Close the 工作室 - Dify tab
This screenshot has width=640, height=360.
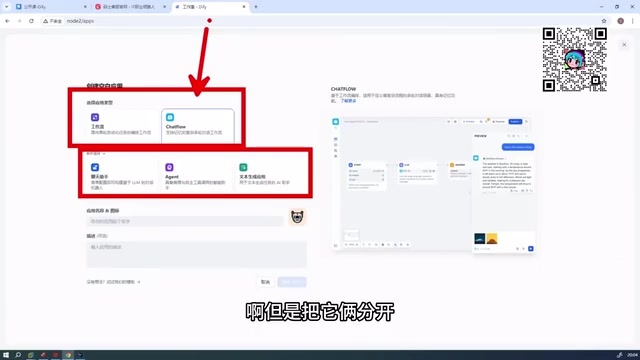244,7
